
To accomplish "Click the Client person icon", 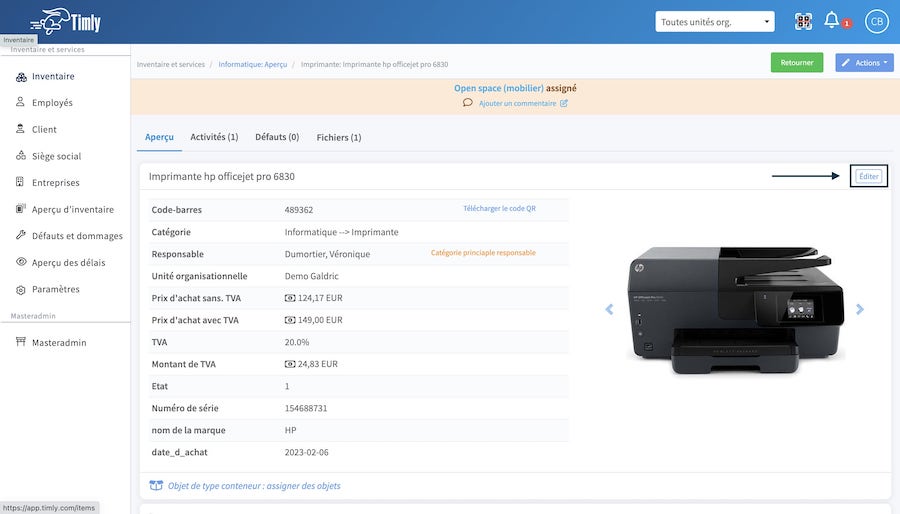I will (20, 129).
